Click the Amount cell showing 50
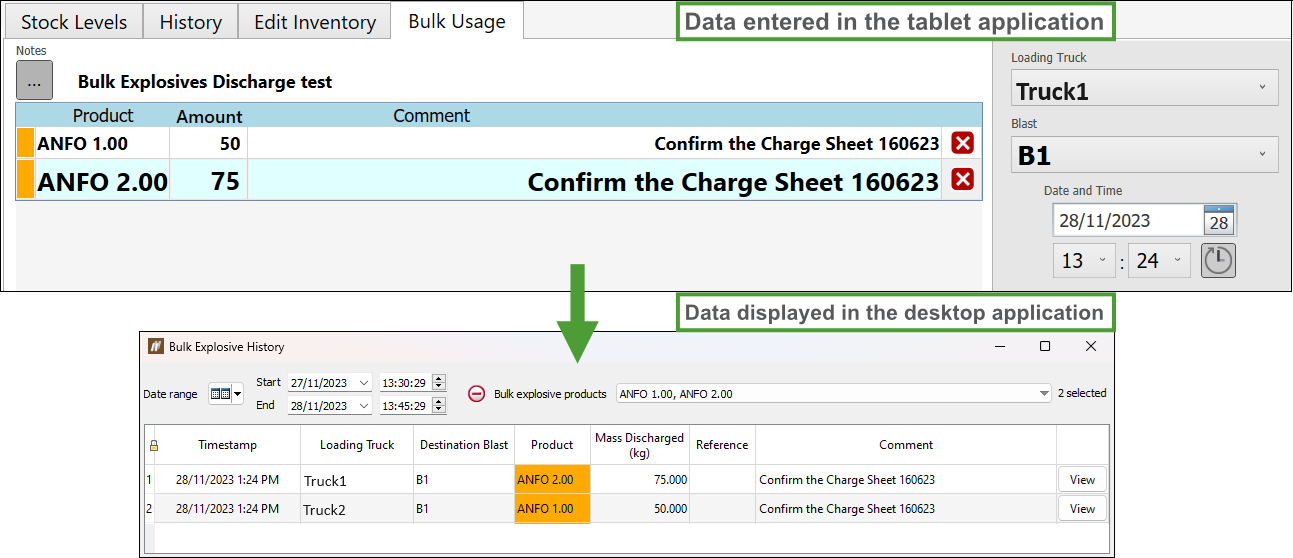1293x558 pixels. 208,143
